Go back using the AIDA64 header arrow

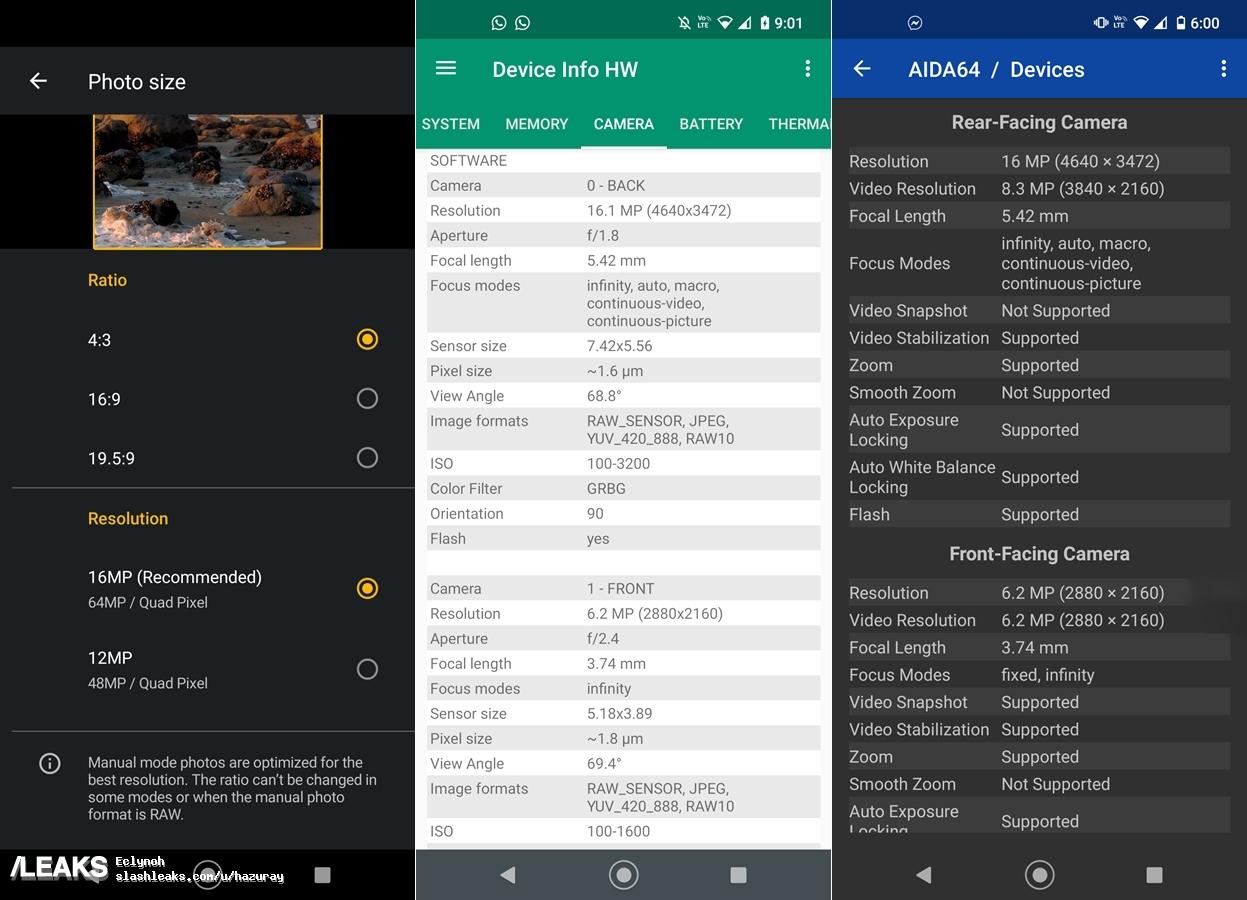click(x=862, y=69)
